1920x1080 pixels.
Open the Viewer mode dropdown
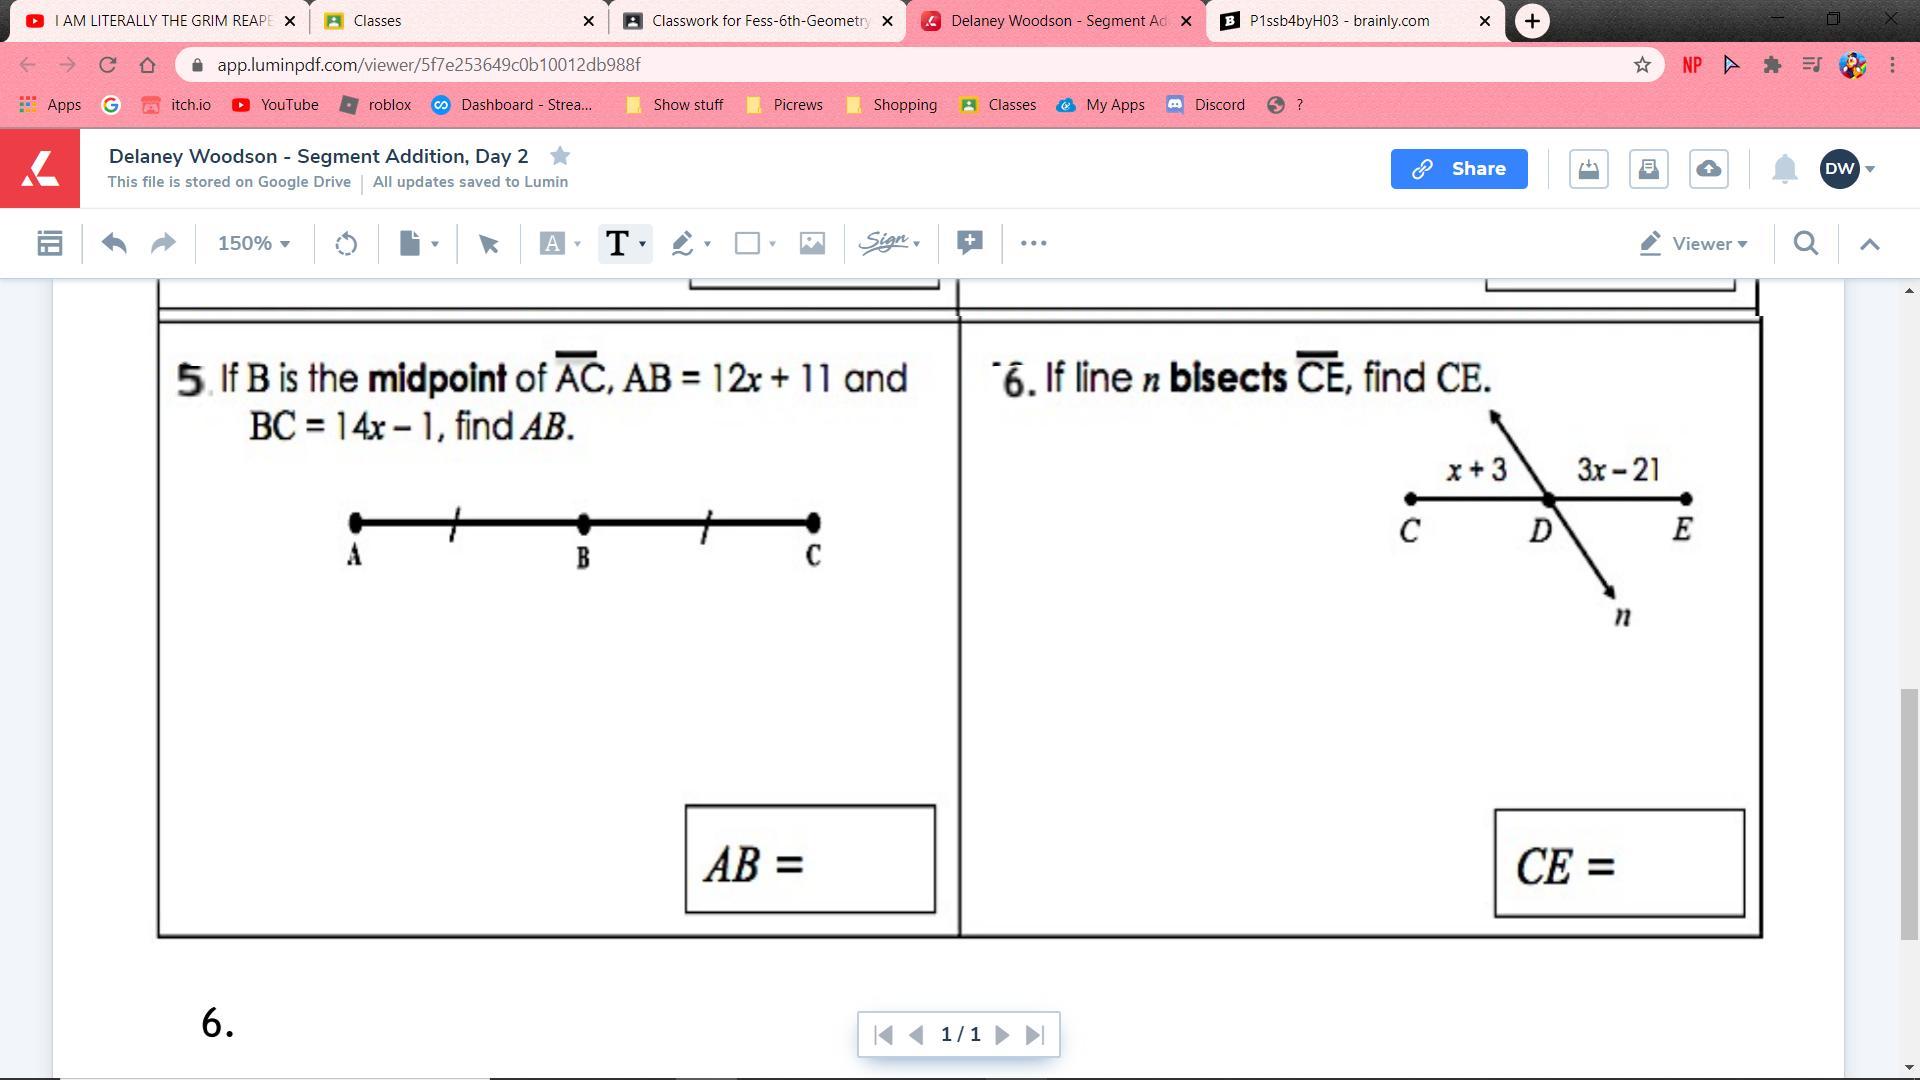click(1694, 243)
